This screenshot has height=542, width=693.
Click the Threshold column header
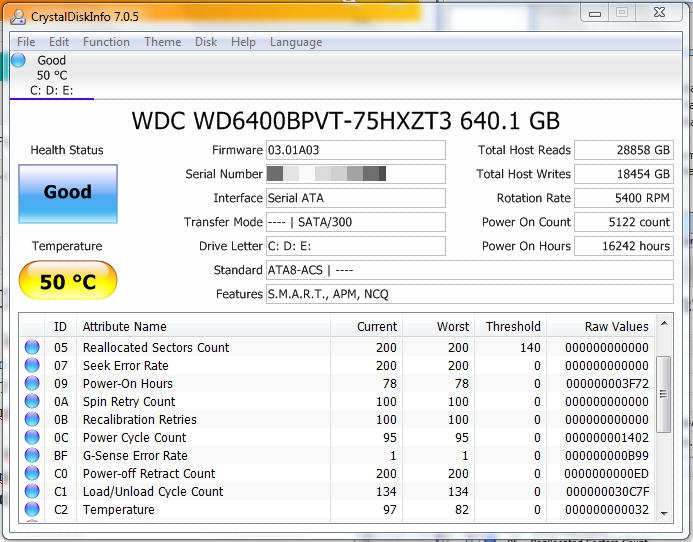pyautogui.click(x=510, y=326)
